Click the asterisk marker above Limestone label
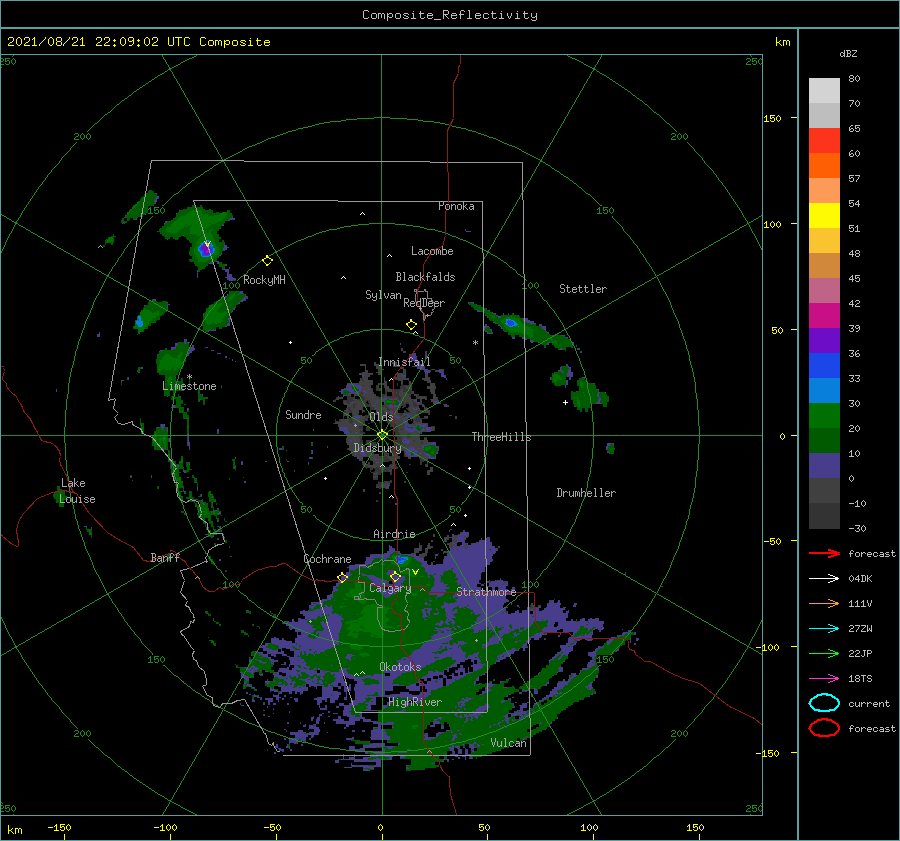900x841 pixels. [x=189, y=377]
